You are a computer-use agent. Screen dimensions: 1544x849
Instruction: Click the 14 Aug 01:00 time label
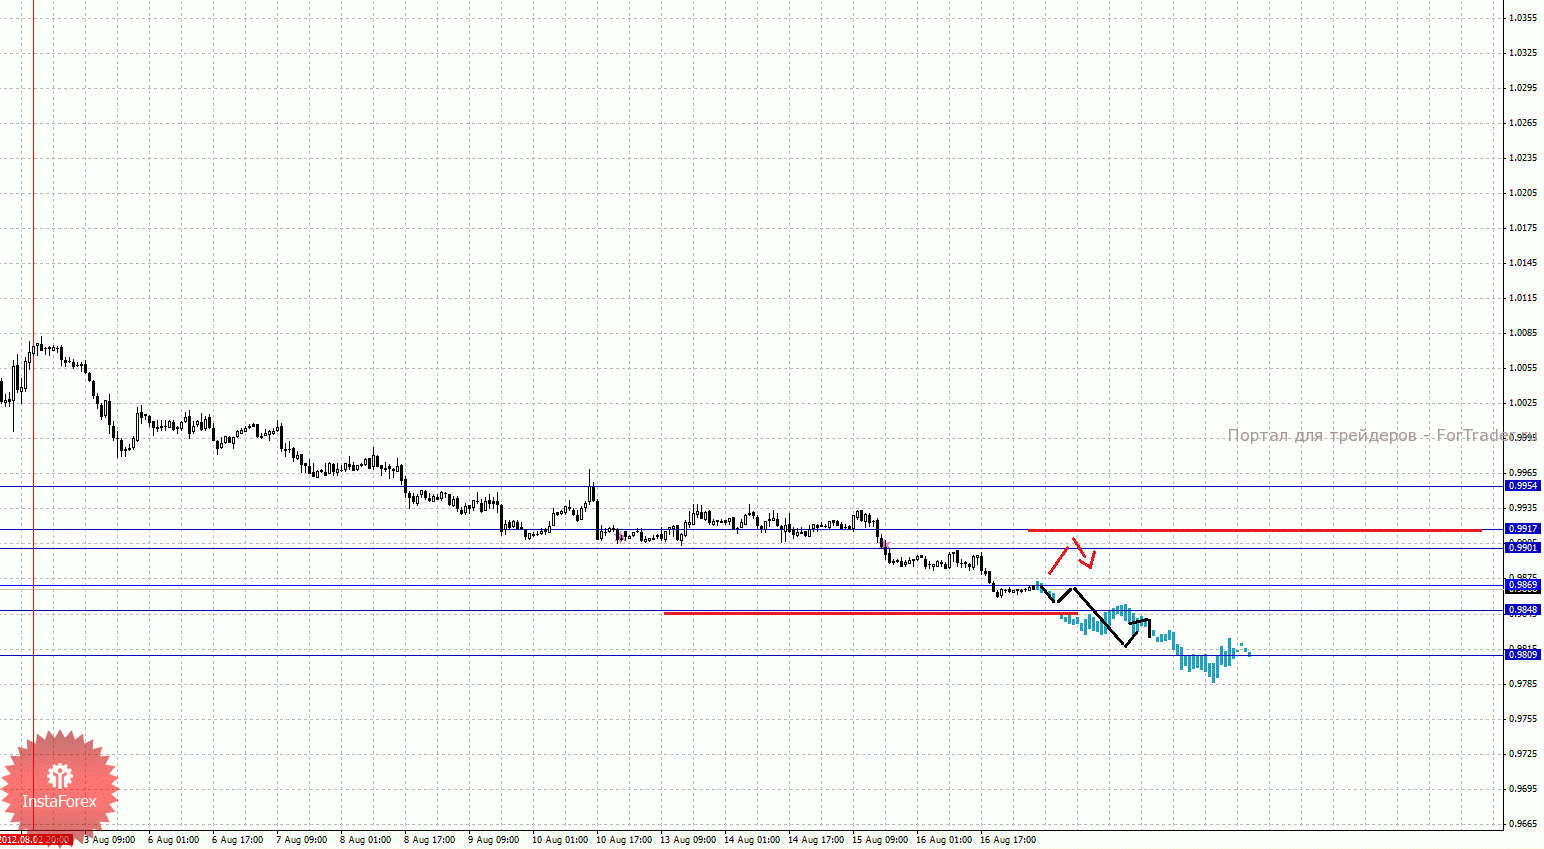click(x=752, y=840)
